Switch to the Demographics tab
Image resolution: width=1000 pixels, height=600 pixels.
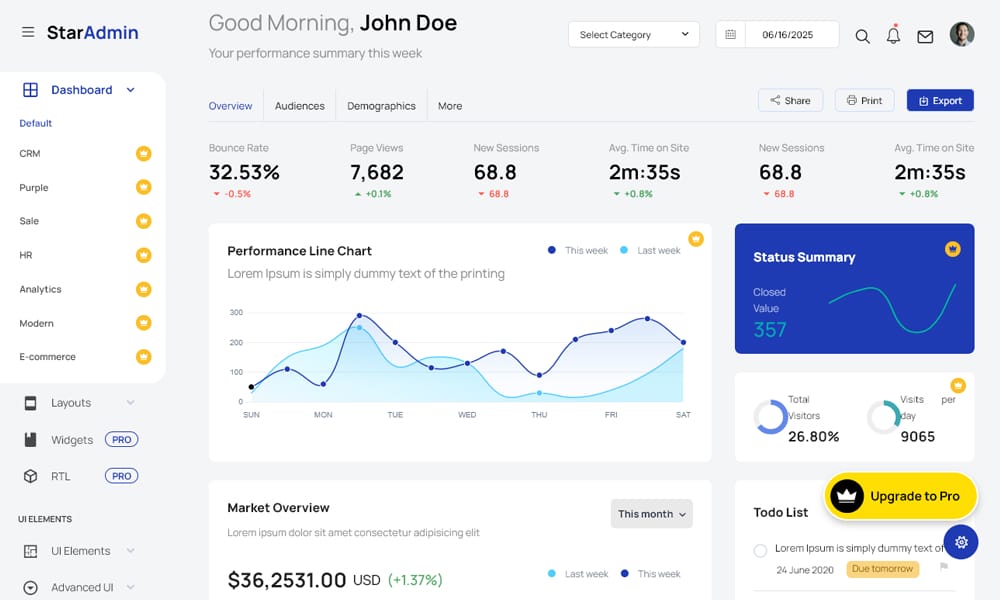pyautogui.click(x=381, y=106)
